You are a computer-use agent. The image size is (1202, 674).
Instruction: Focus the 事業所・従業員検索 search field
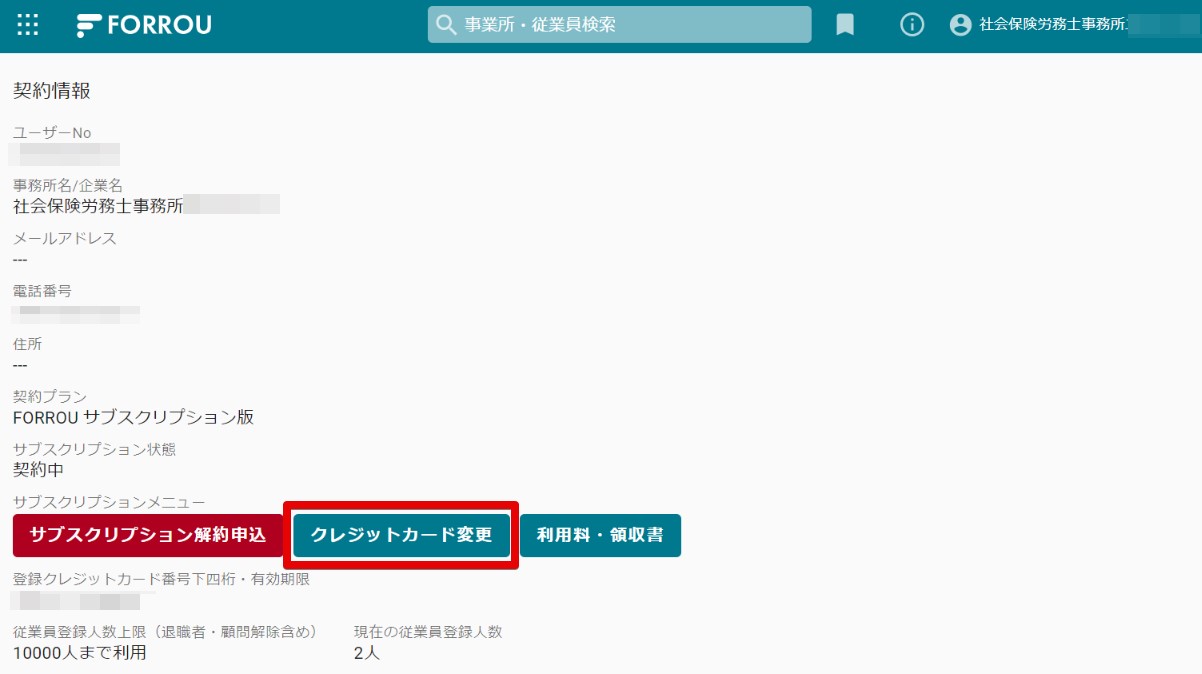point(620,25)
